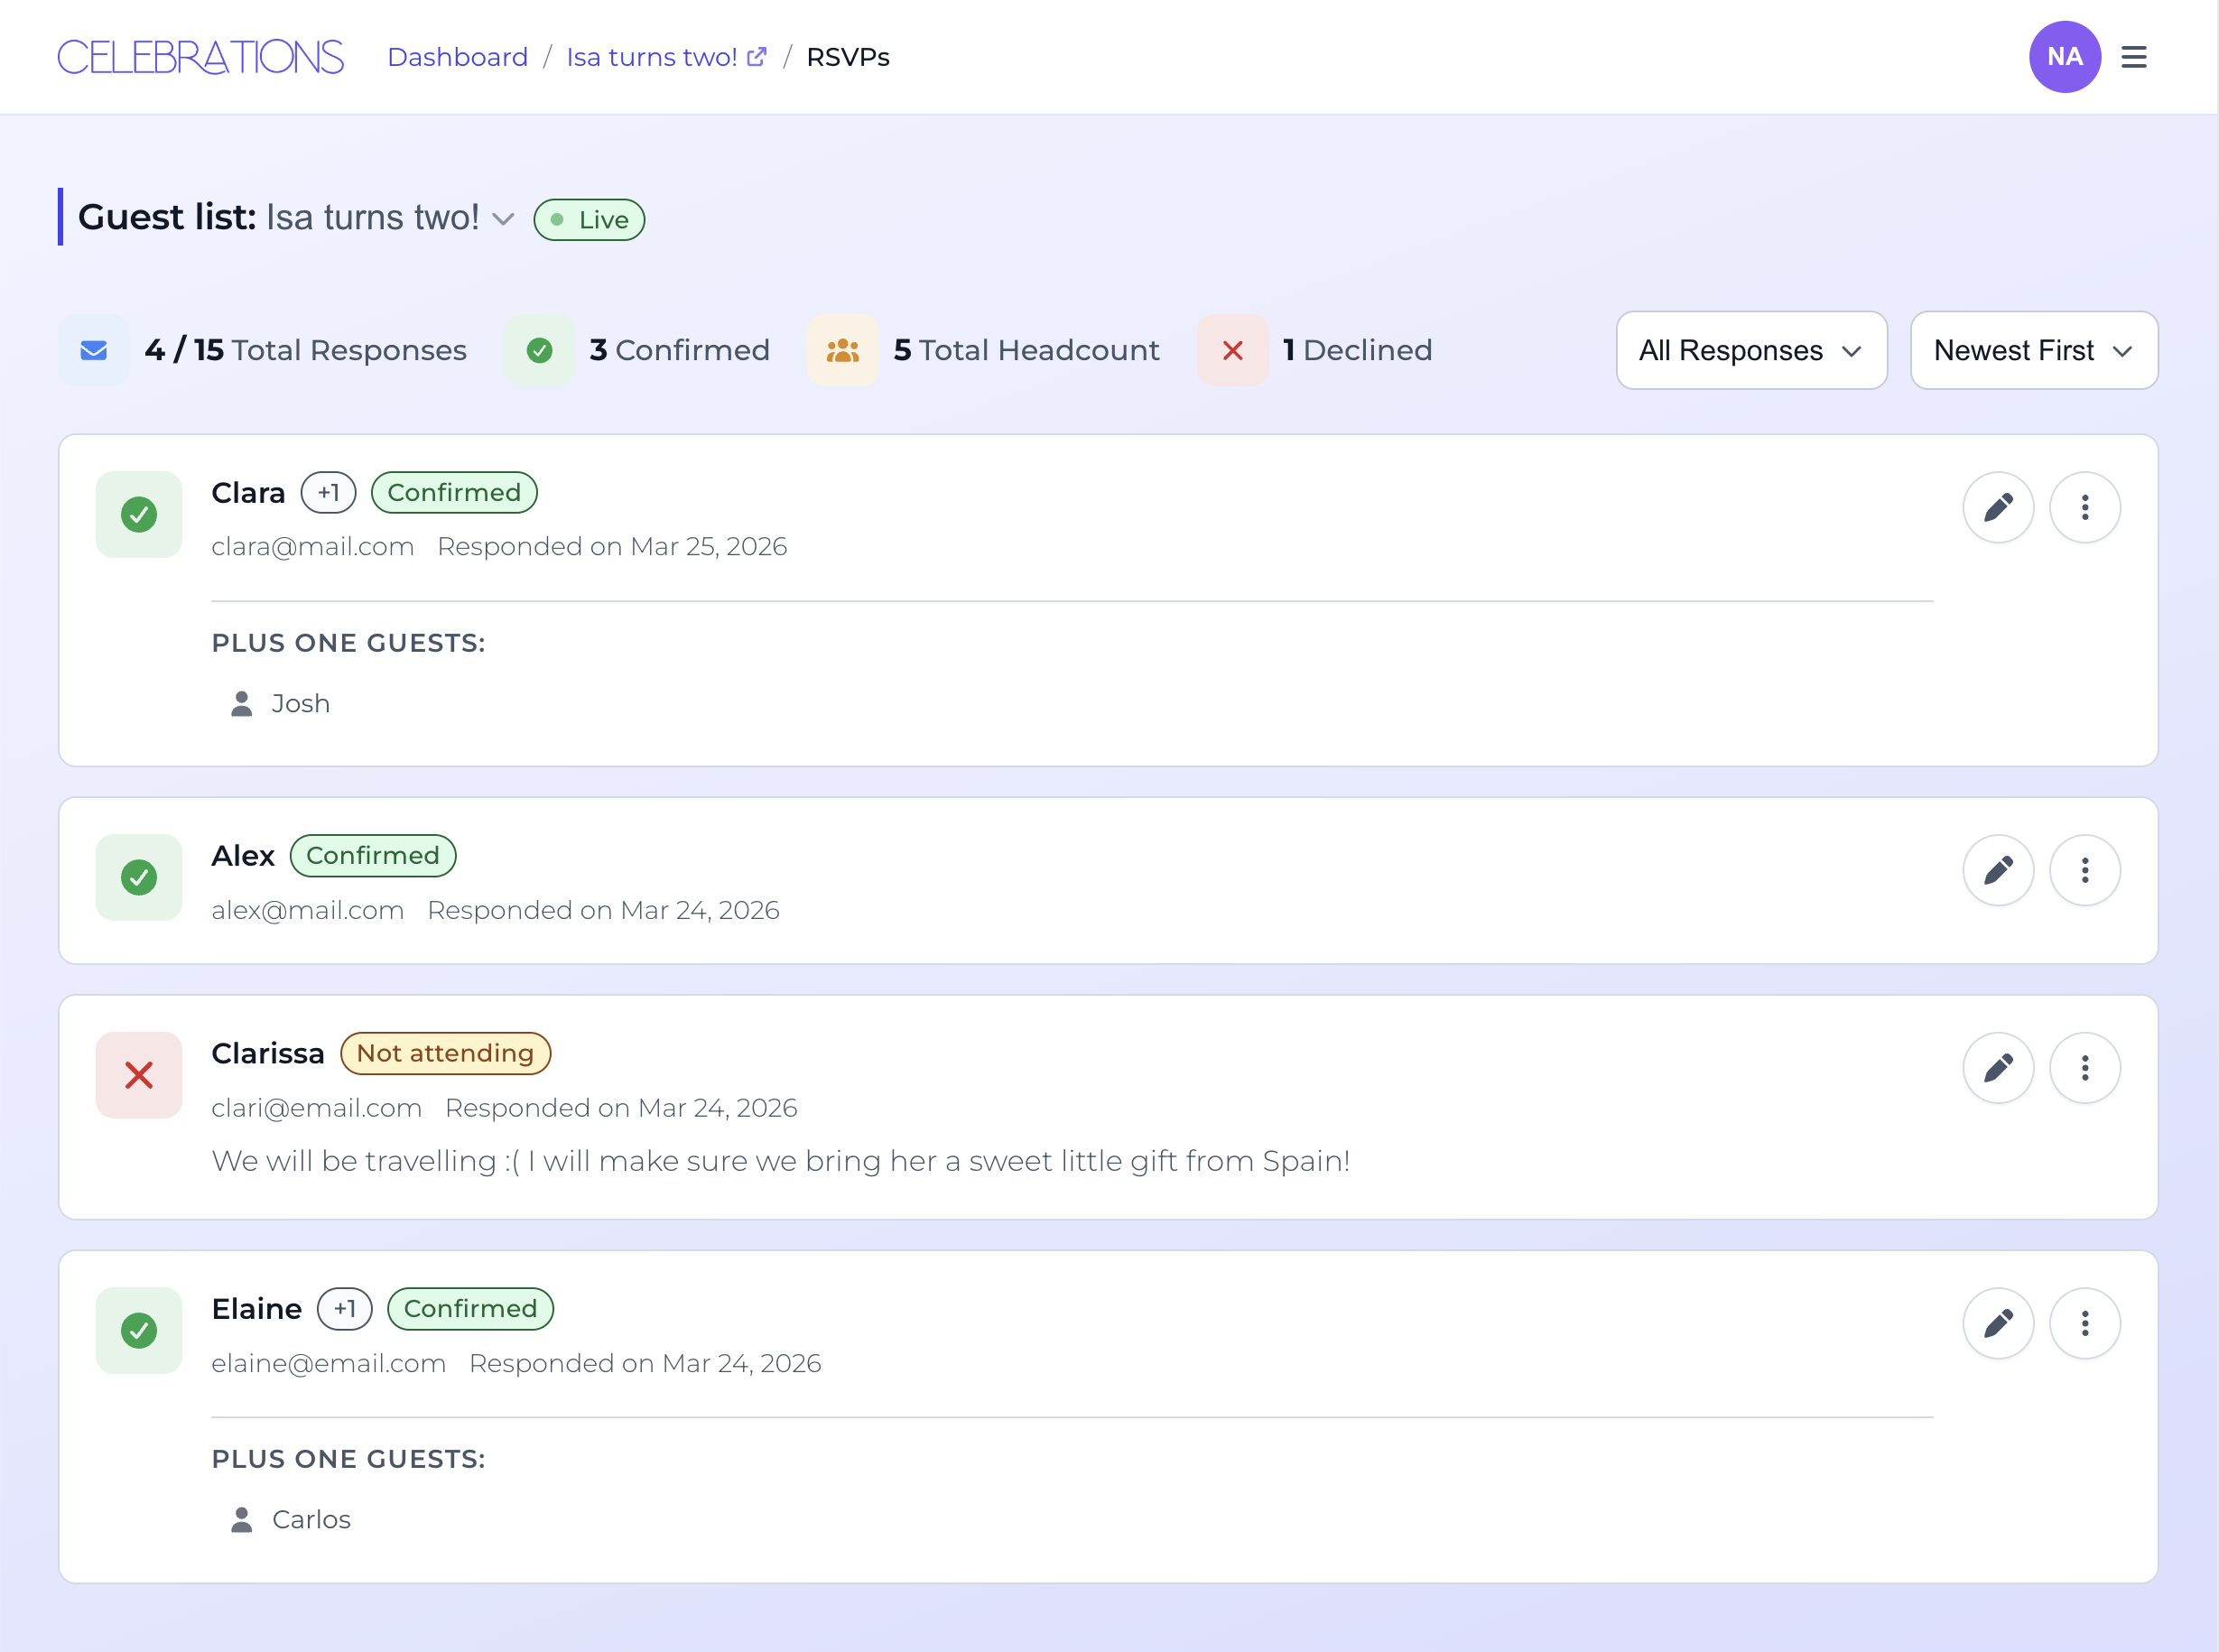
Task: Open the NA profile avatar menu
Action: coord(2065,56)
